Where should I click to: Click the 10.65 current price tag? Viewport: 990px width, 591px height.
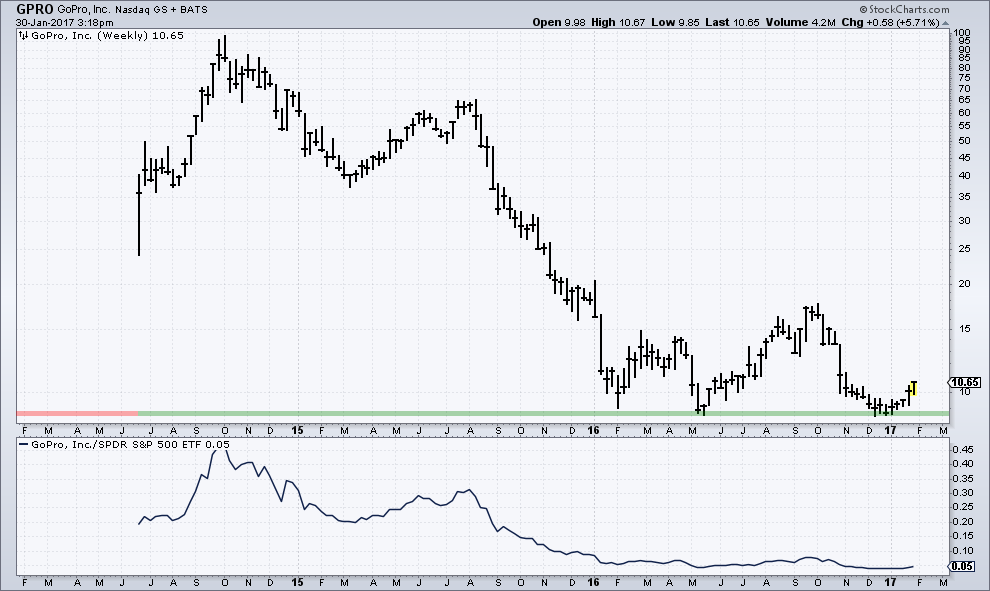(965, 382)
